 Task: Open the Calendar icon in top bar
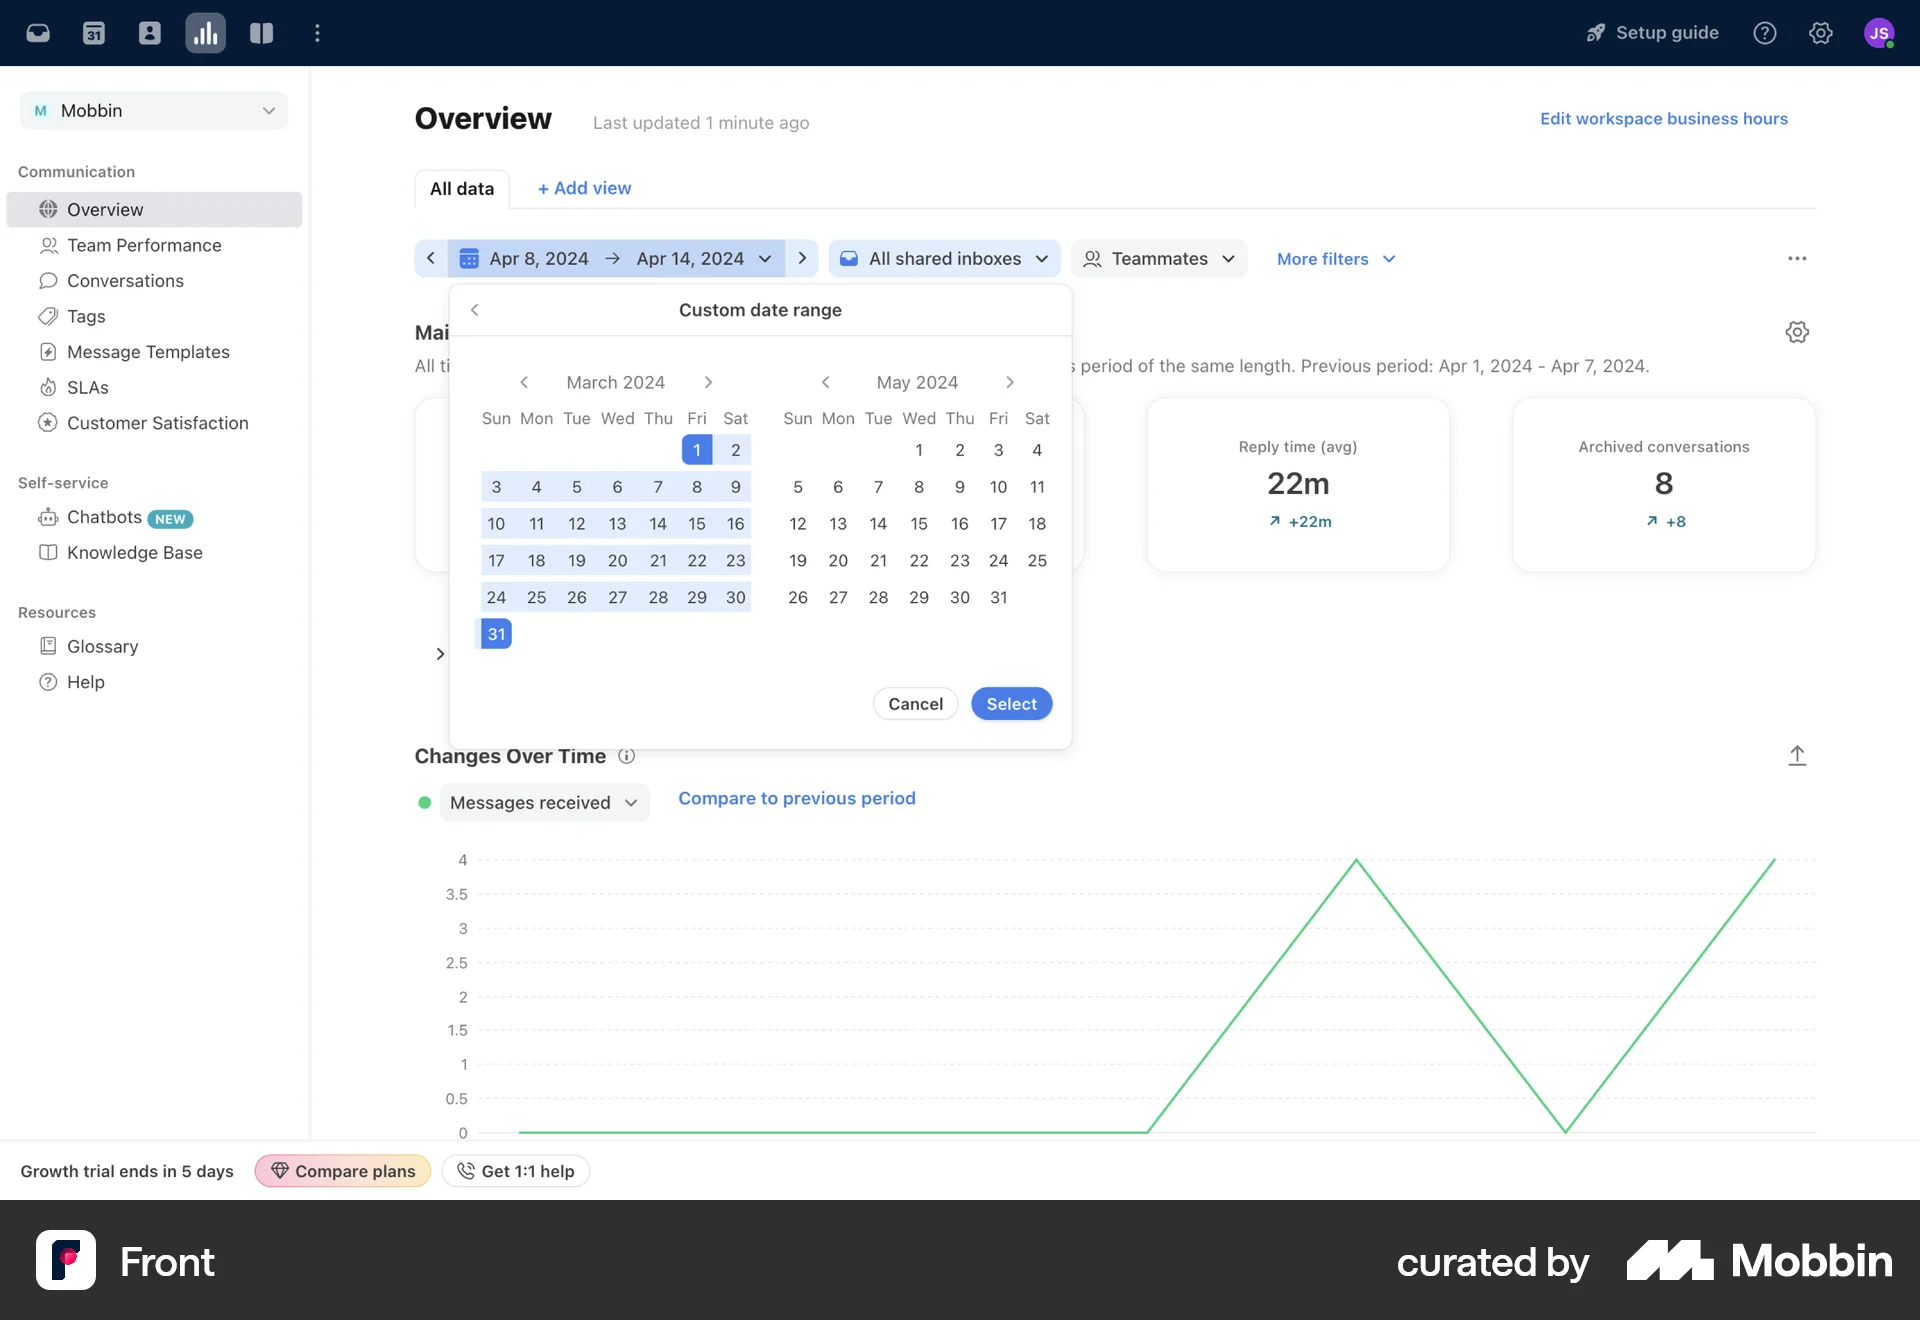click(x=94, y=32)
